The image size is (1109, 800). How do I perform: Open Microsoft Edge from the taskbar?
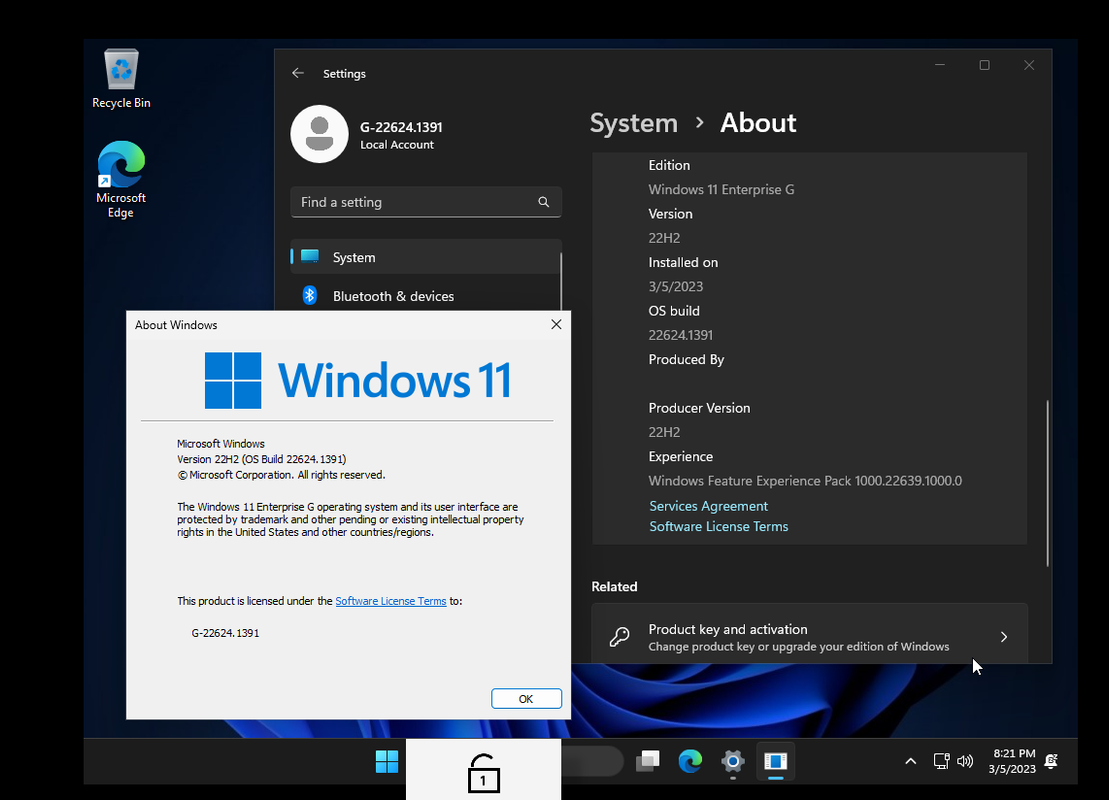[x=690, y=761]
